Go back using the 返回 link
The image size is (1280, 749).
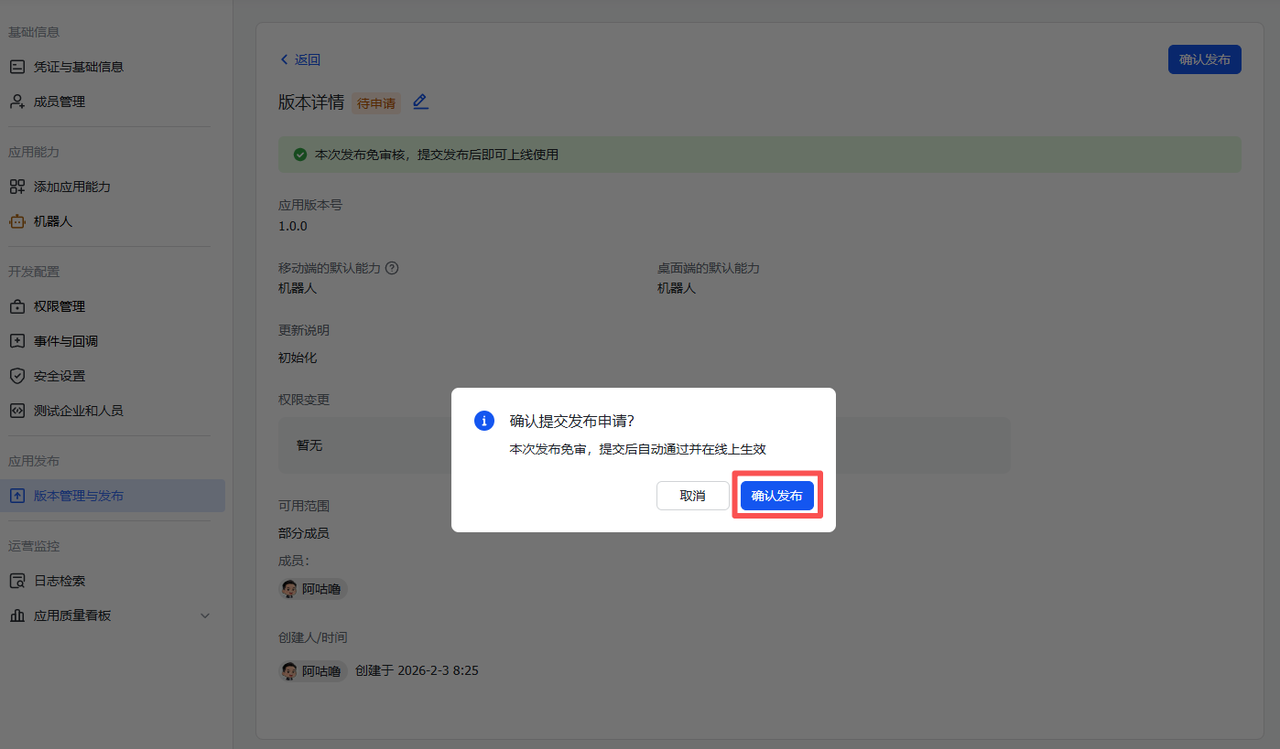[300, 60]
